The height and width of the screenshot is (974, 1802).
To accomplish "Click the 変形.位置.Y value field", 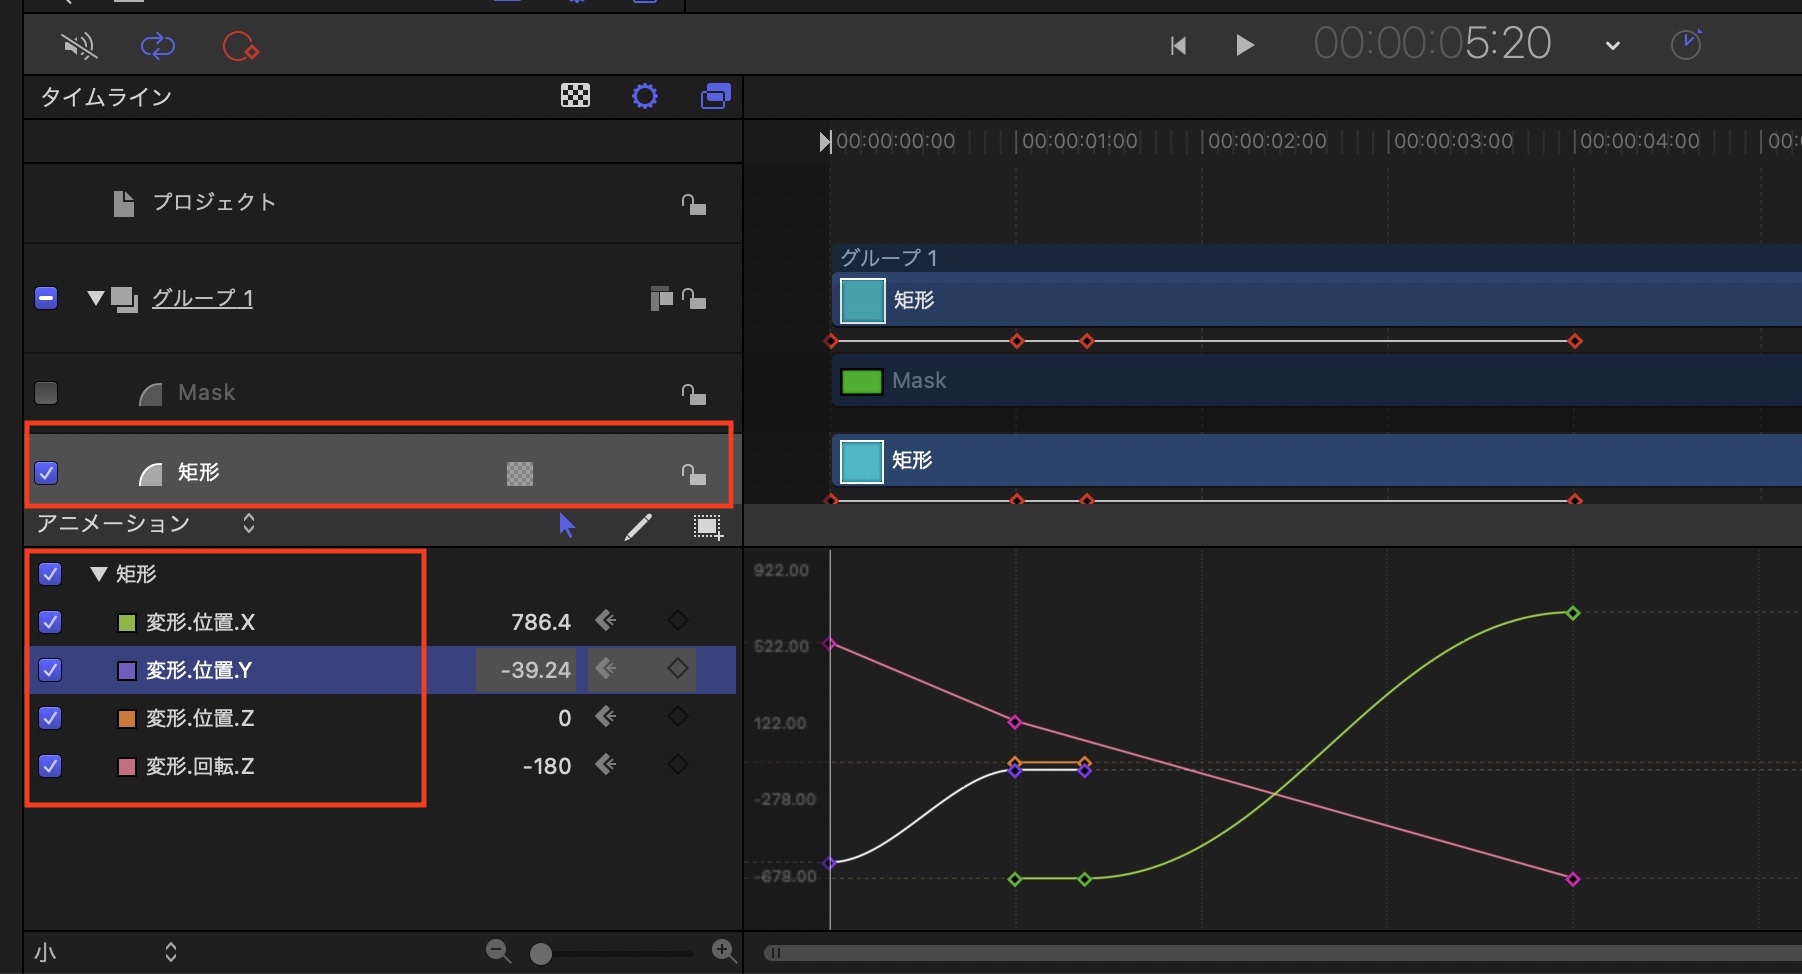I will [x=526, y=670].
